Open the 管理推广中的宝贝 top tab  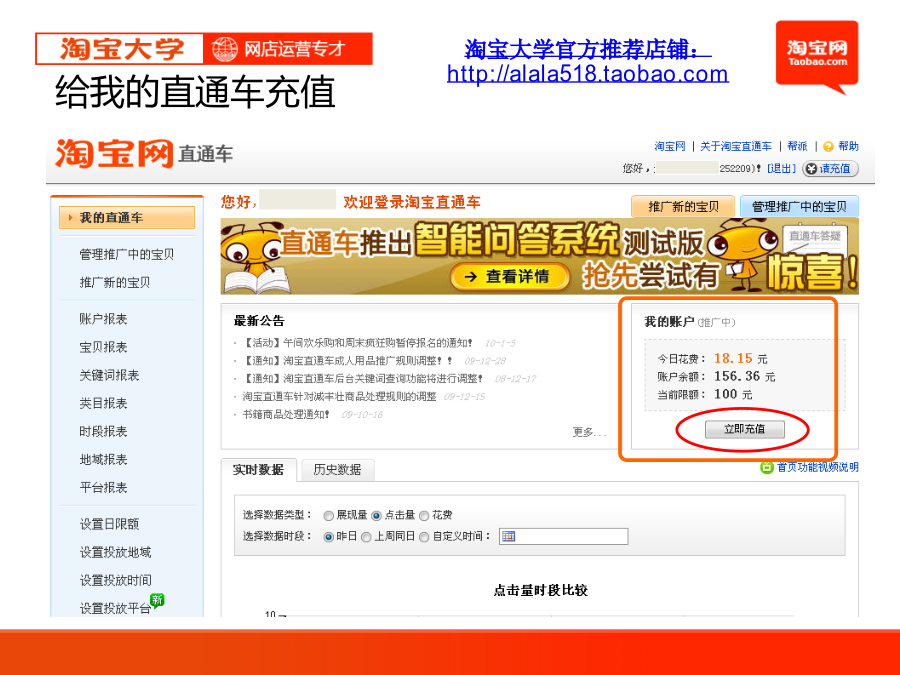pos(799,207)
